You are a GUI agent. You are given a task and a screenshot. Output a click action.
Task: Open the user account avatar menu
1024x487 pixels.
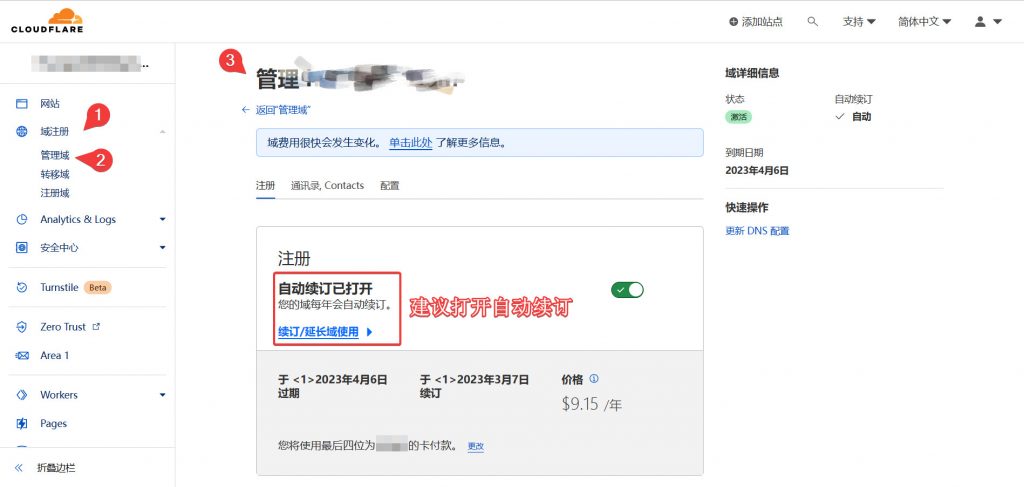pyautogui.click(x=987, y=22)
